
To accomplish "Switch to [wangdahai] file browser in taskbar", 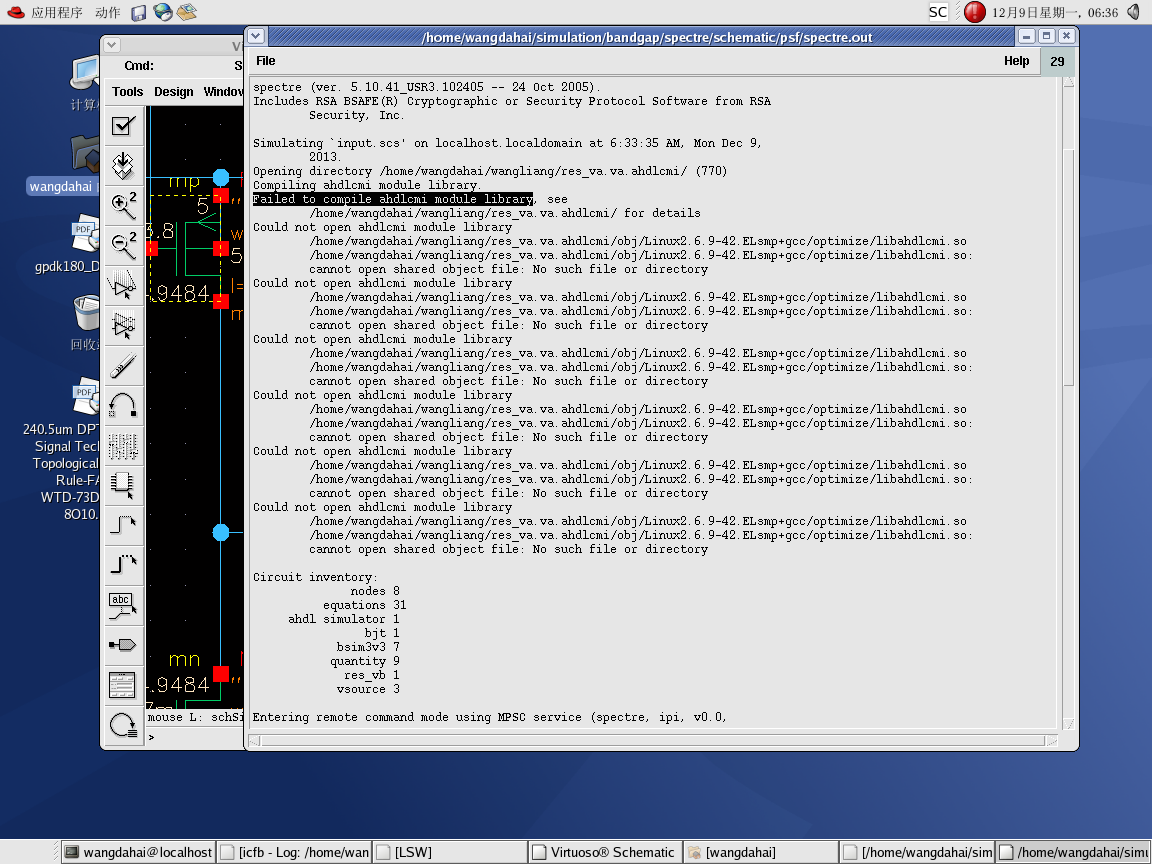I will pos(762,852).
